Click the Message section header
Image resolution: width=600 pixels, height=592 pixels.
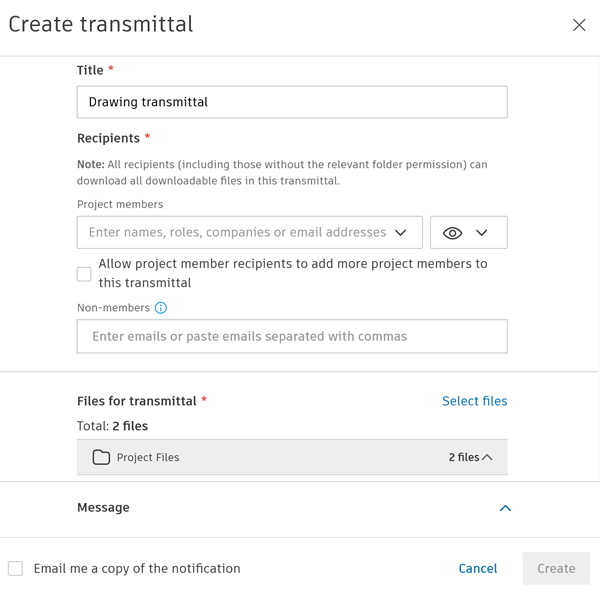[104, 508]
